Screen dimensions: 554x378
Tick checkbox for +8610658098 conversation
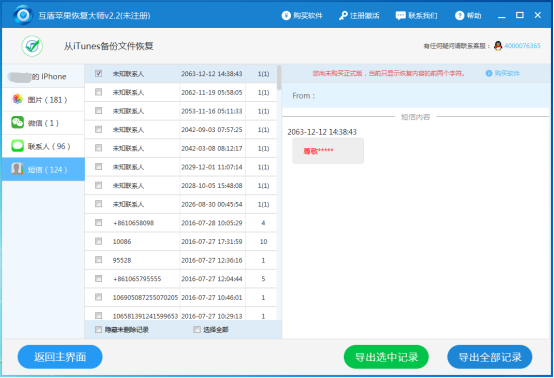tap(99, 223)
